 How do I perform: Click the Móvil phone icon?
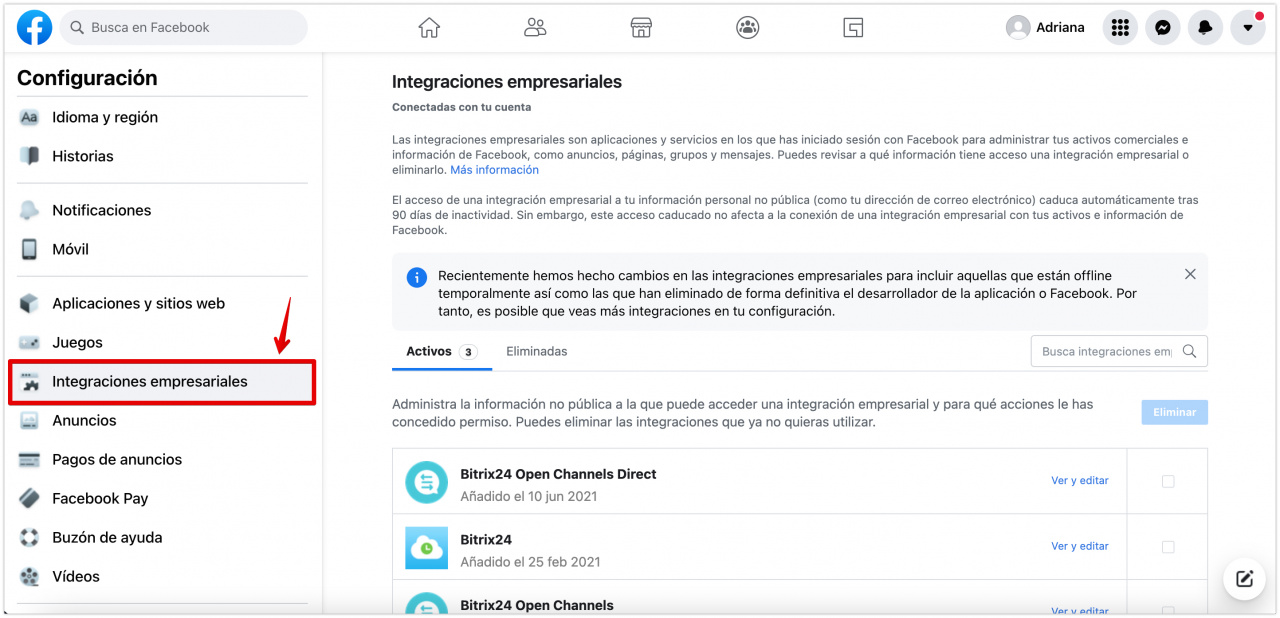tap(29, 249)
